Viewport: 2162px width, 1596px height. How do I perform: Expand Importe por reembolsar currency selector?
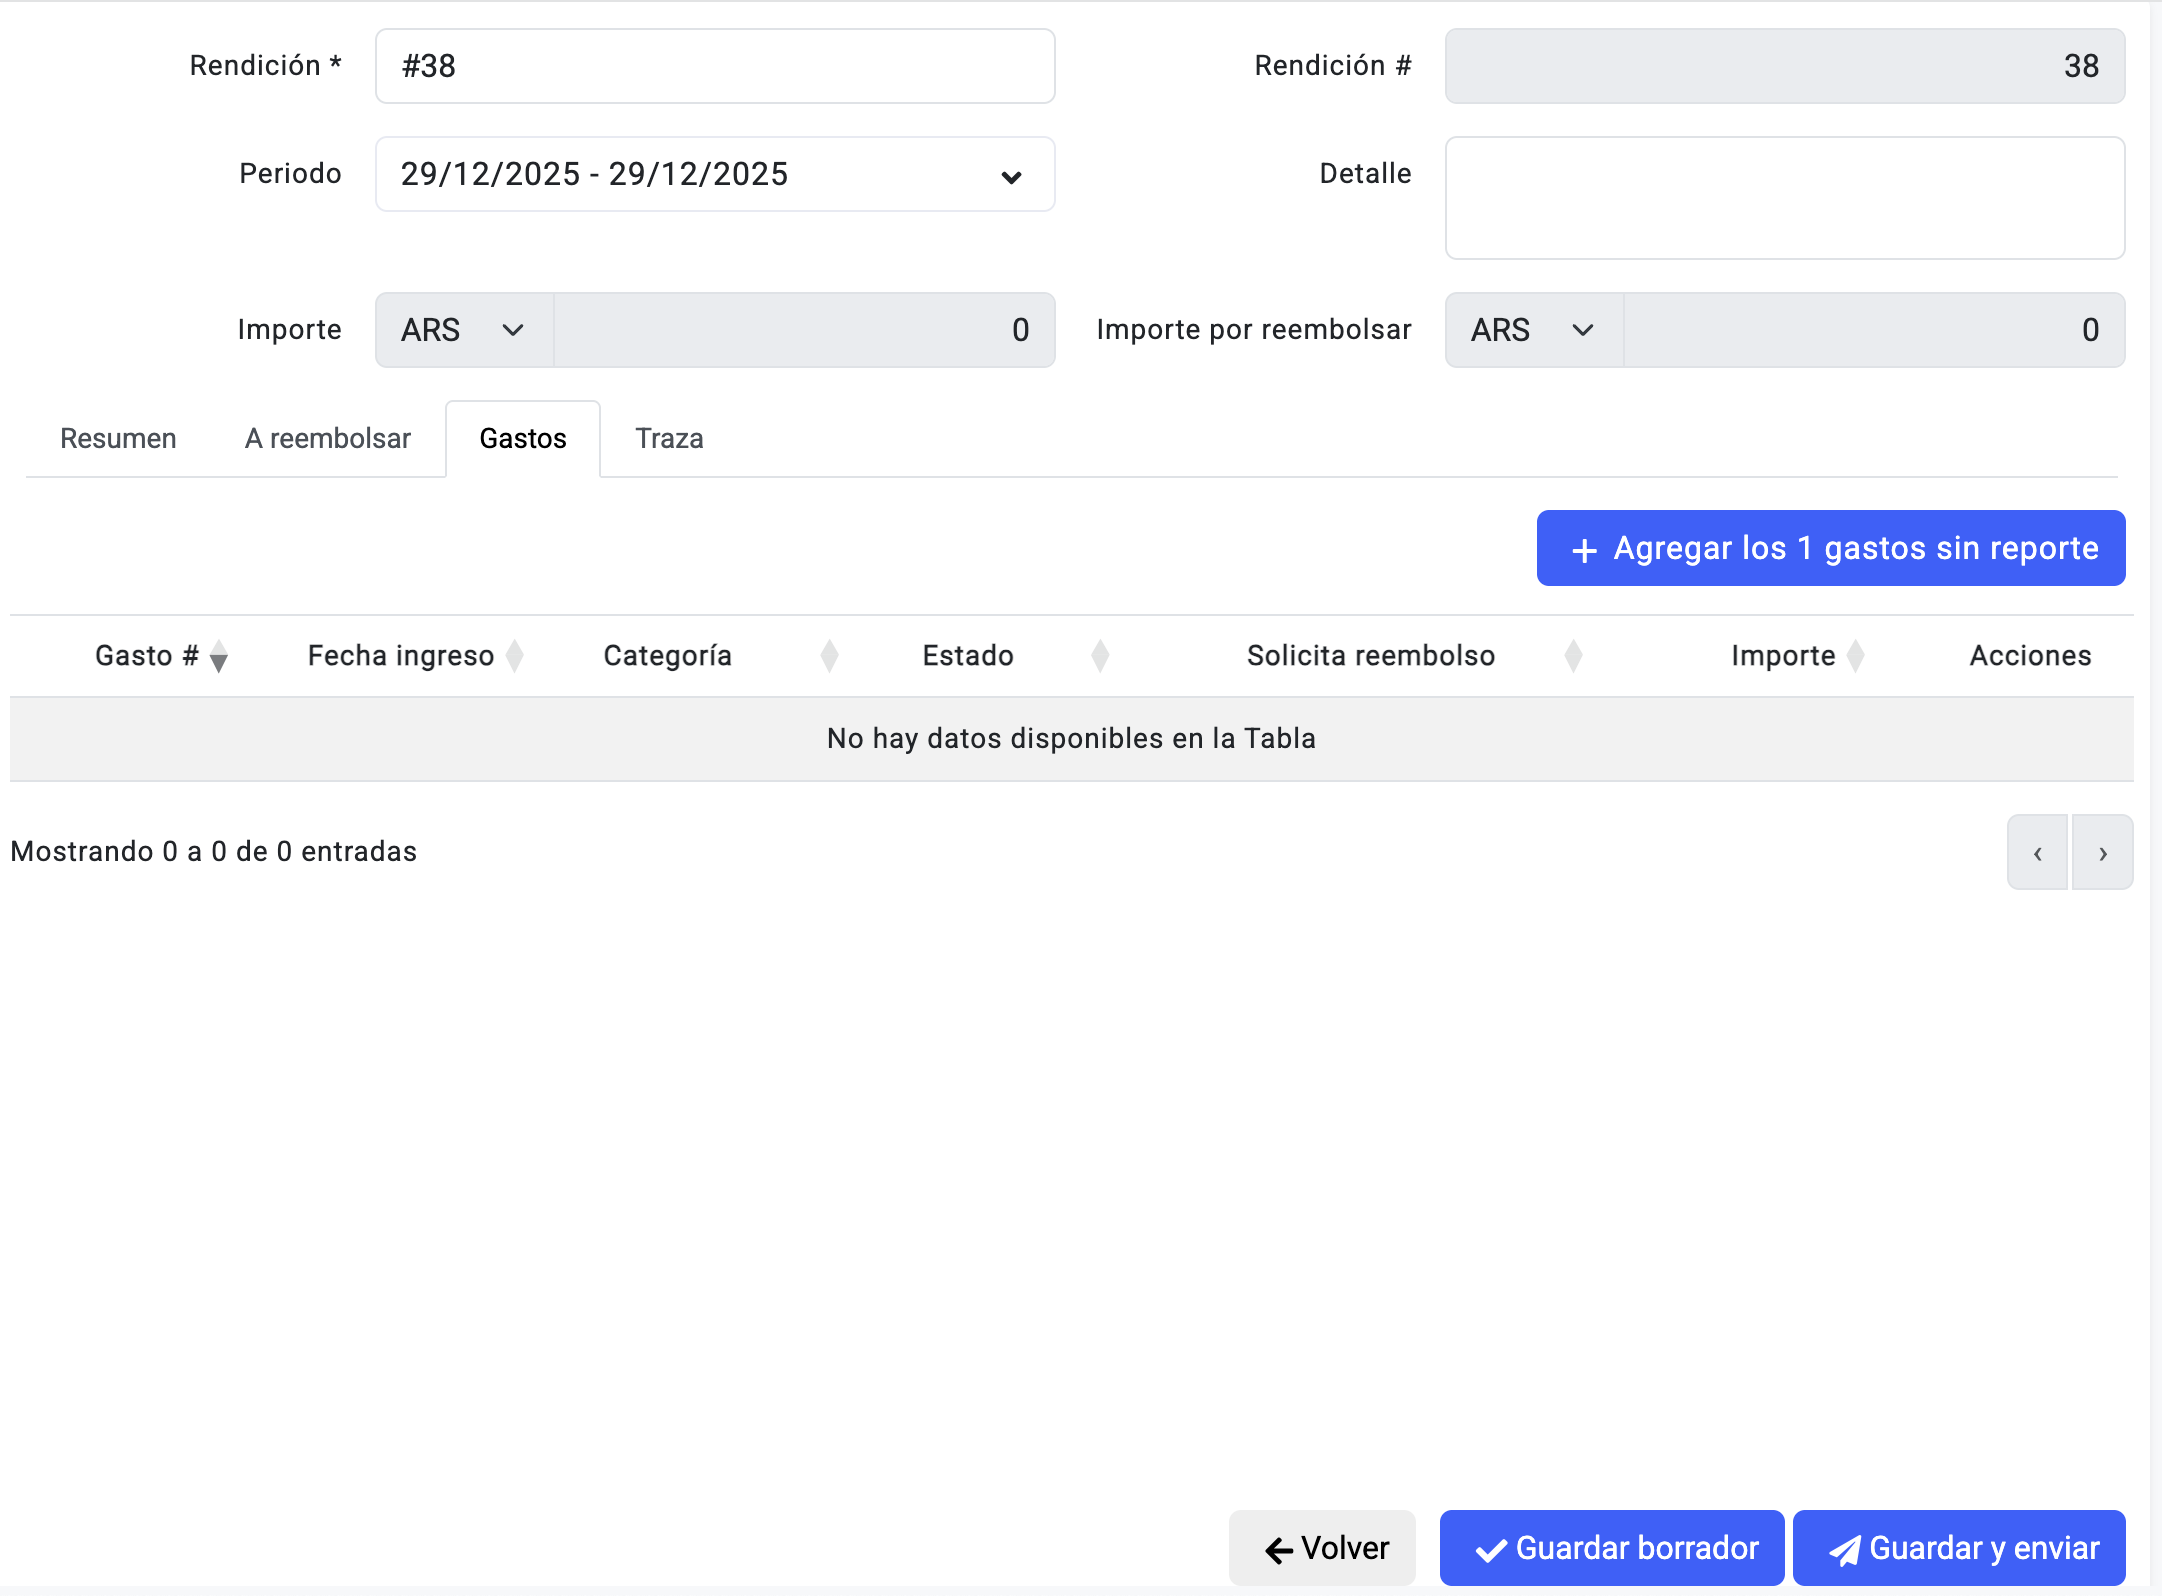1533,330
